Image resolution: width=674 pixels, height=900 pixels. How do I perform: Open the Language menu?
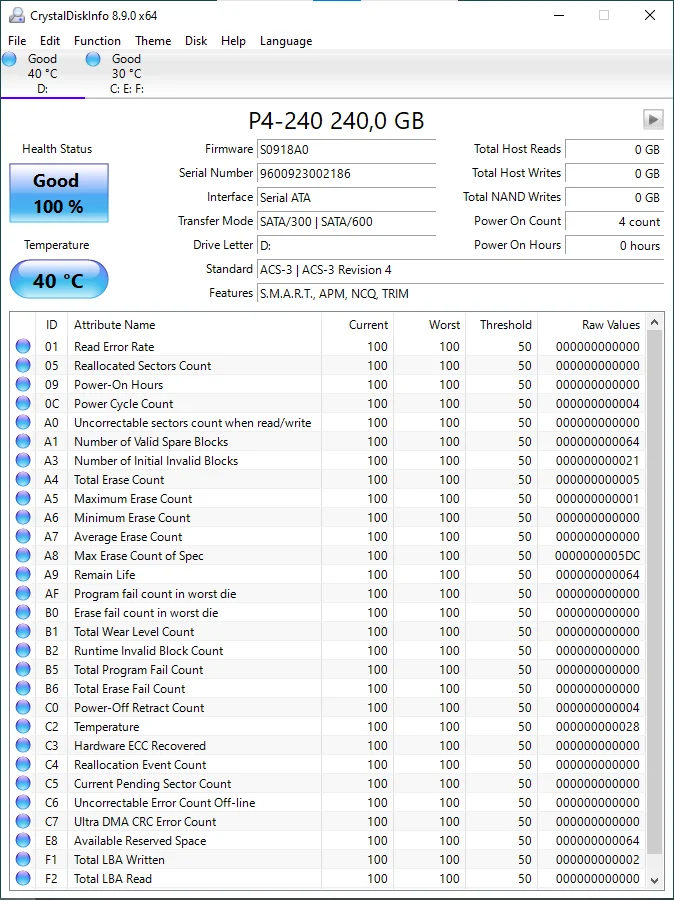(286, 41)
